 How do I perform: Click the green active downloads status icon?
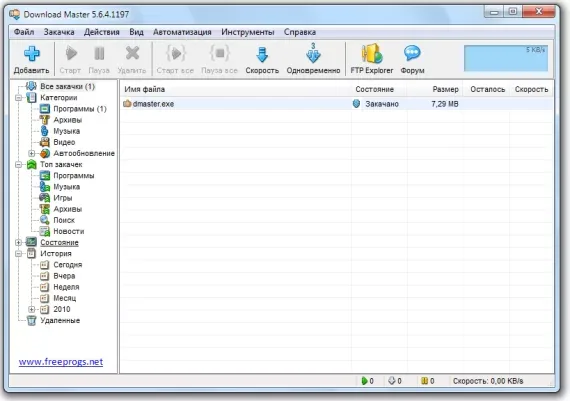point(364,381)
